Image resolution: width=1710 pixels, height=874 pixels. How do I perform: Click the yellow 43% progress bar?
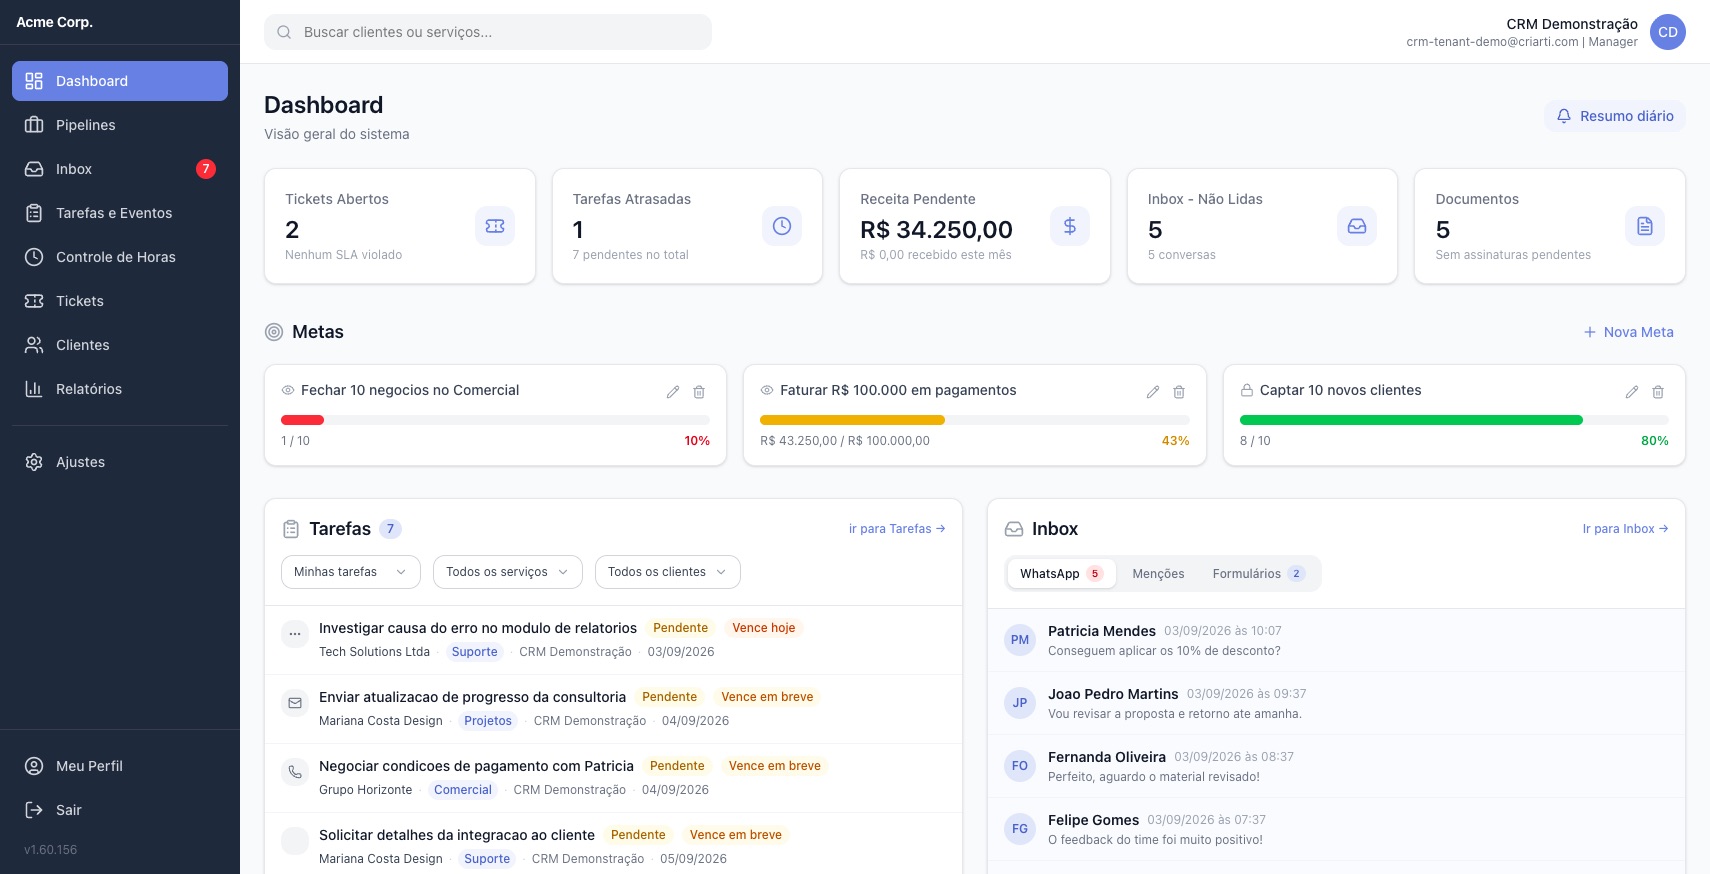852,420
